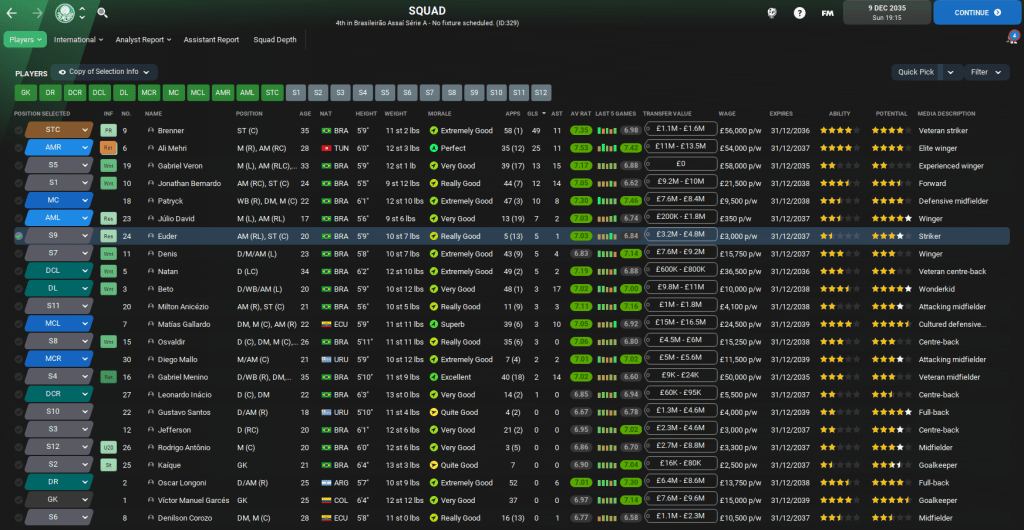Tick the selection checkbox for Brenner
1024x530 pixels.
tap(19, 130)
